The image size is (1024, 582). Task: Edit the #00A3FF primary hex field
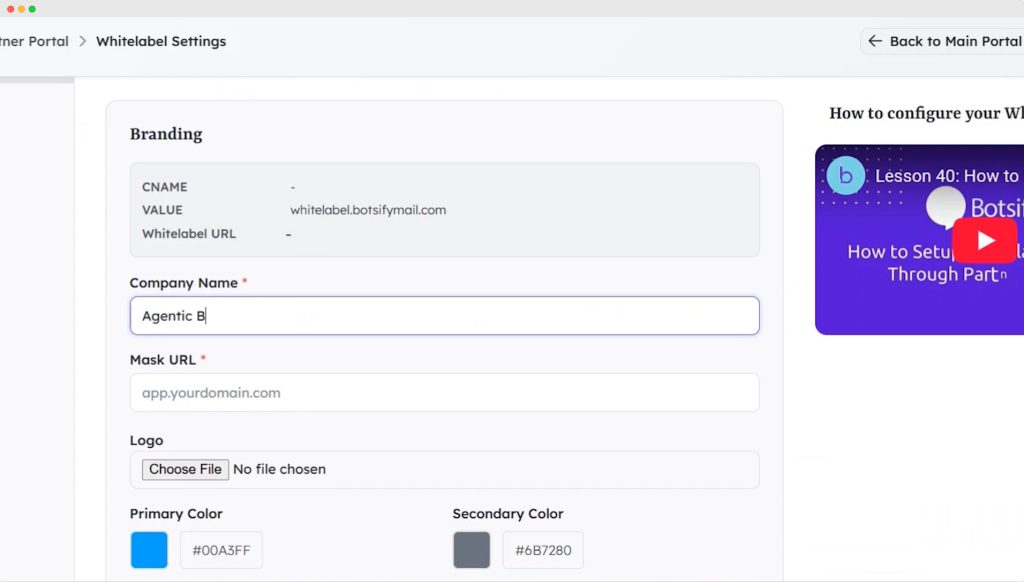point(221,550)
